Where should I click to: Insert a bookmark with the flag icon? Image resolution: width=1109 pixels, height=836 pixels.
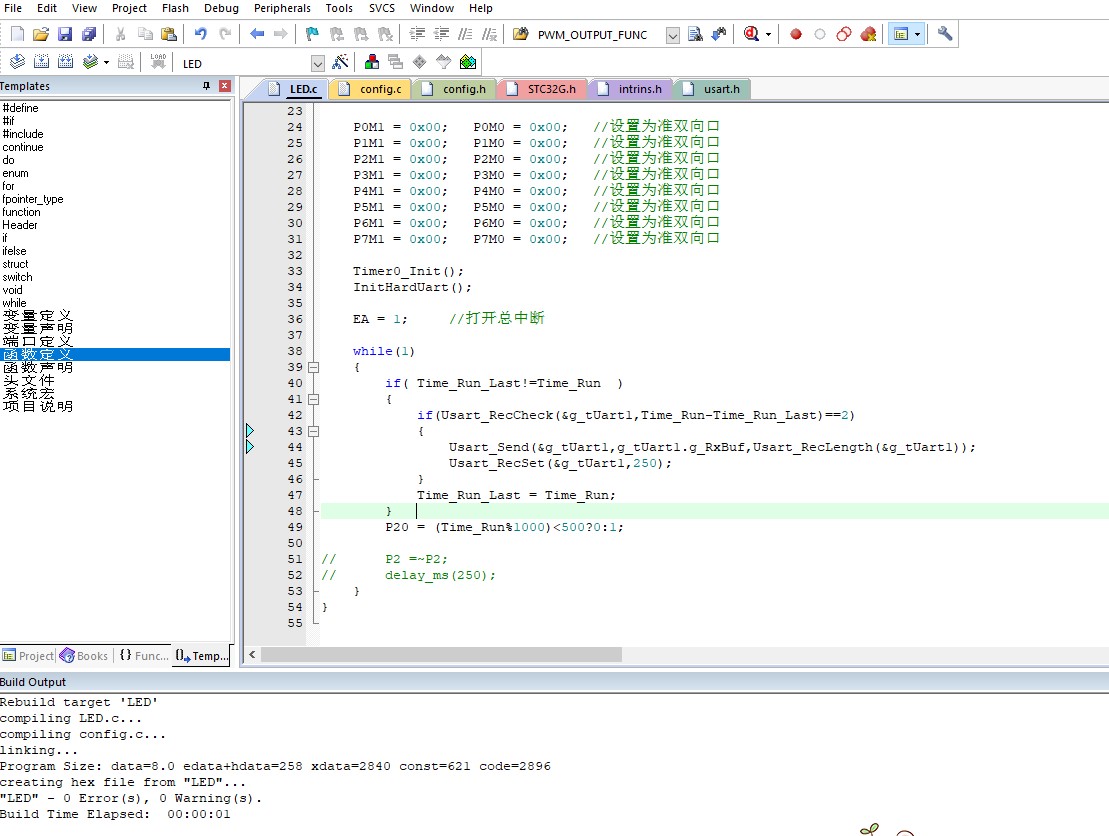tap(312, 34)
